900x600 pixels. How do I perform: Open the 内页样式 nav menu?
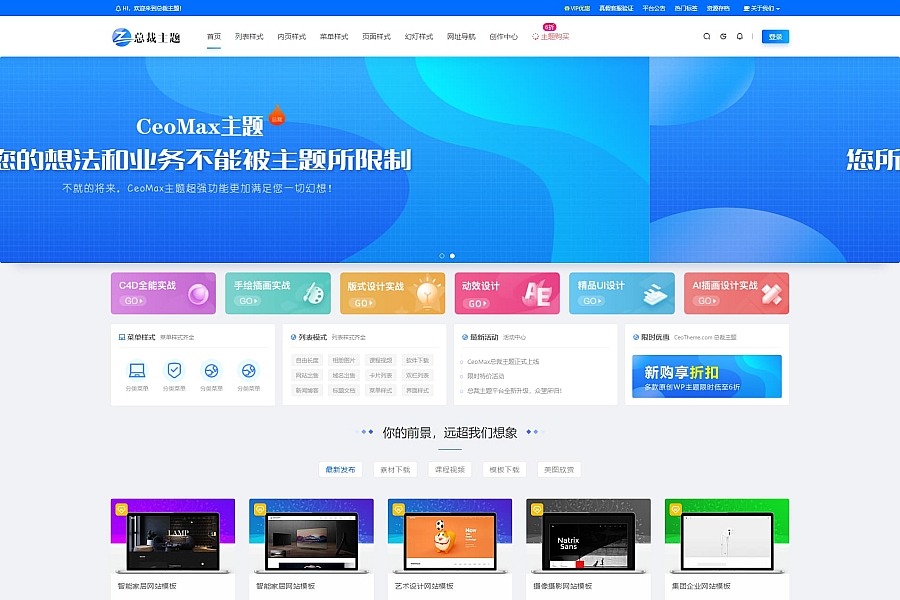(x=292, y=36)
